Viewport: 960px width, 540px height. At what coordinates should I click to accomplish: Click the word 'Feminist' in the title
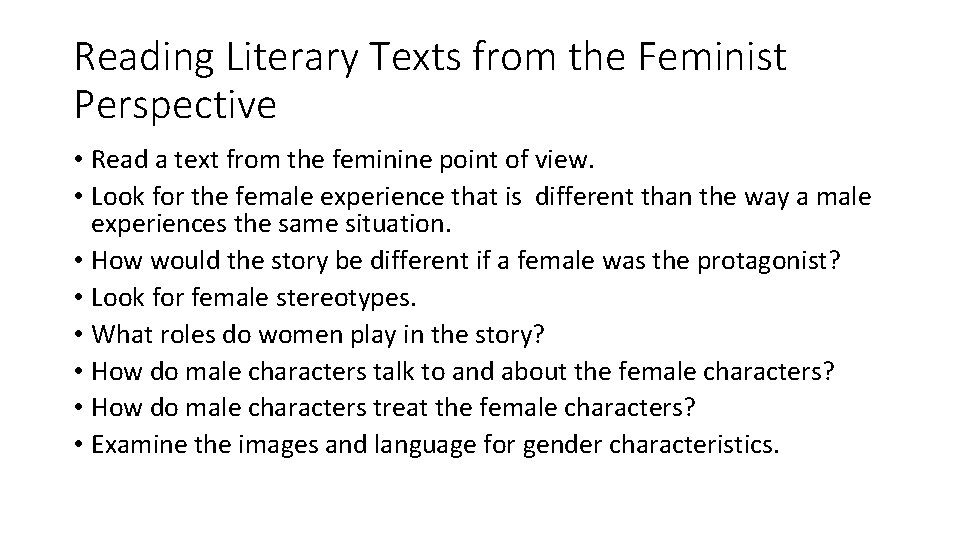712,56
